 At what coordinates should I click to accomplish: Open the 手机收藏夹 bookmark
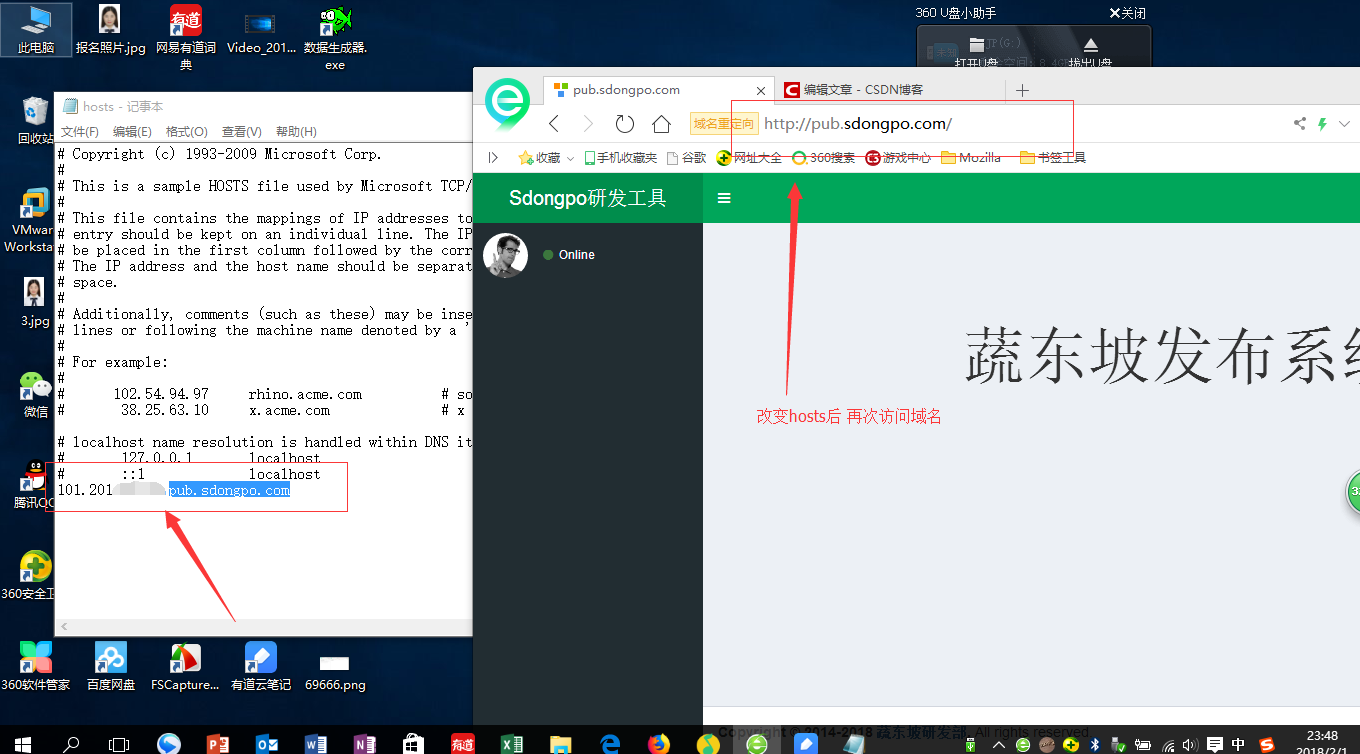[621, 157]
